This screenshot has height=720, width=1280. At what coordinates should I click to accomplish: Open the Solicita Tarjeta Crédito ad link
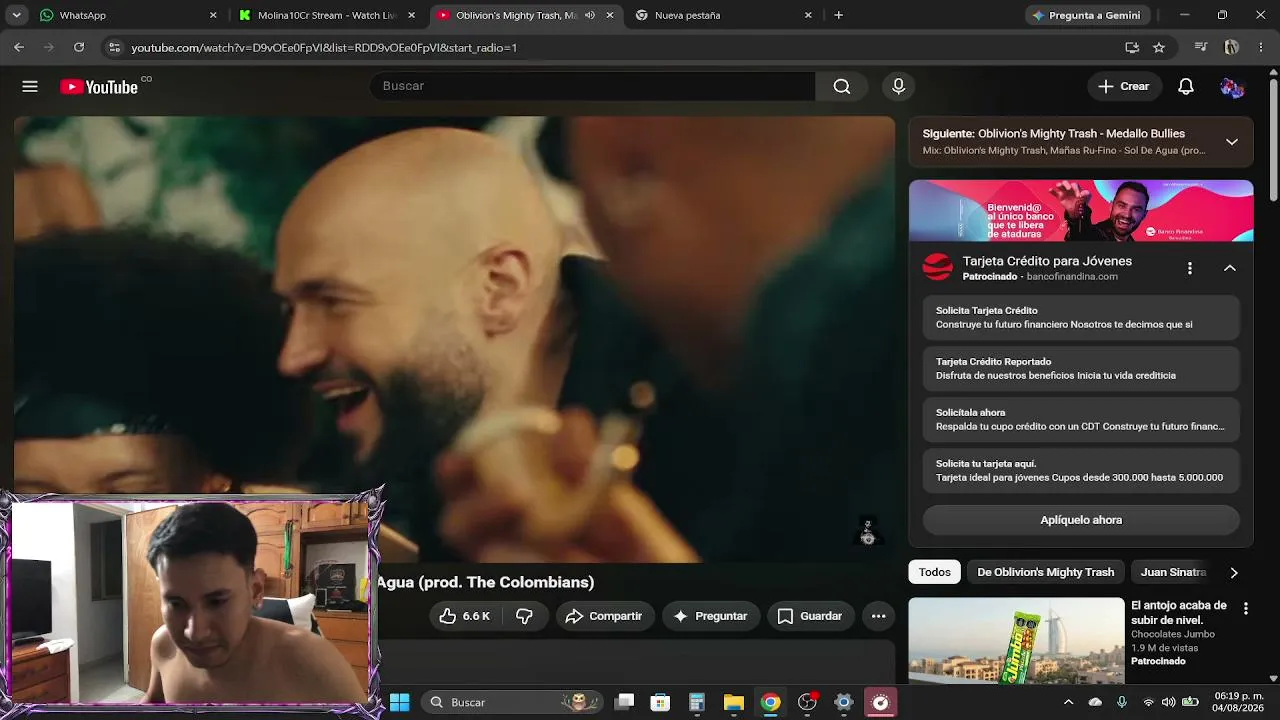[x=1081, y=318]
